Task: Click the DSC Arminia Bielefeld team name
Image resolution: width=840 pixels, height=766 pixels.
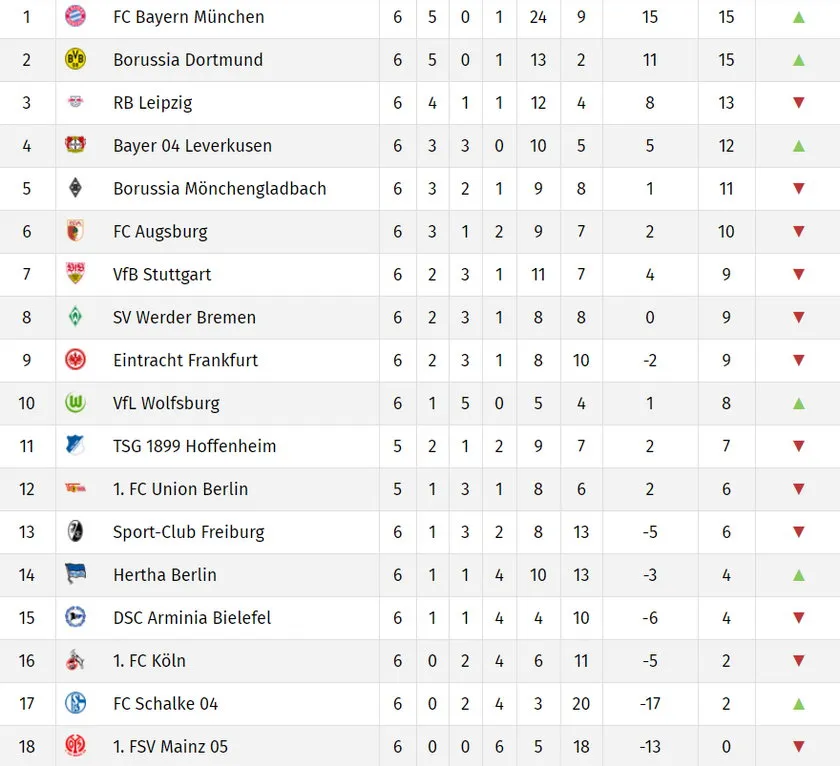Action: 193,618
